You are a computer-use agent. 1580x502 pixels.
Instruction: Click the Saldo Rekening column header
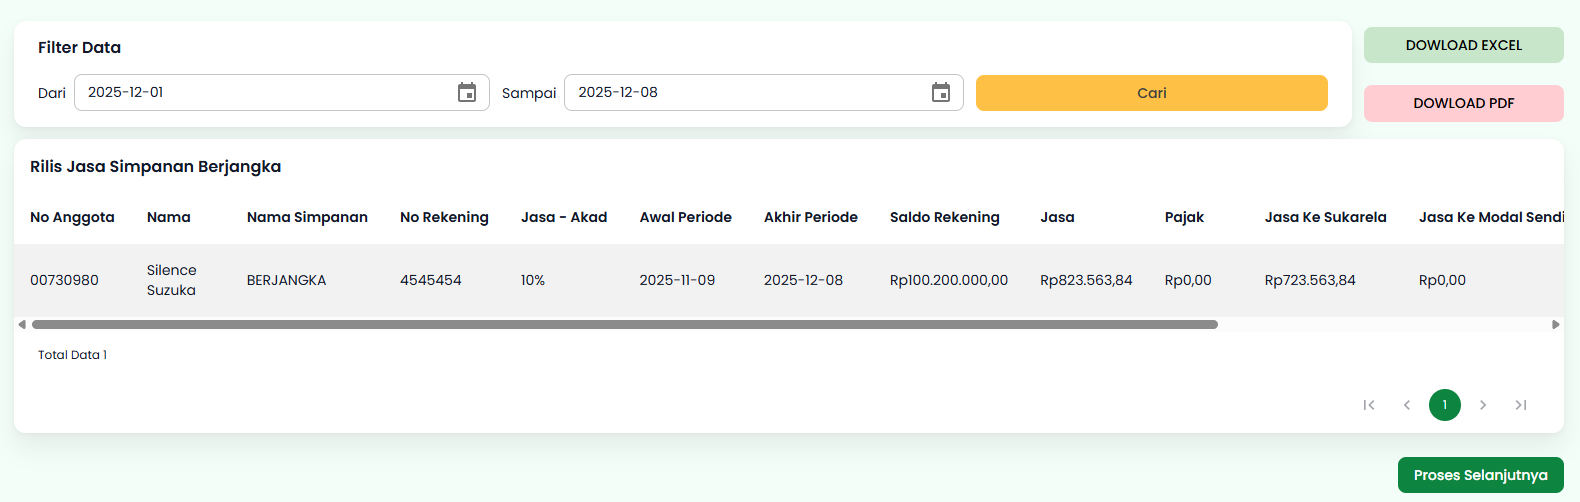click(944, 217)
